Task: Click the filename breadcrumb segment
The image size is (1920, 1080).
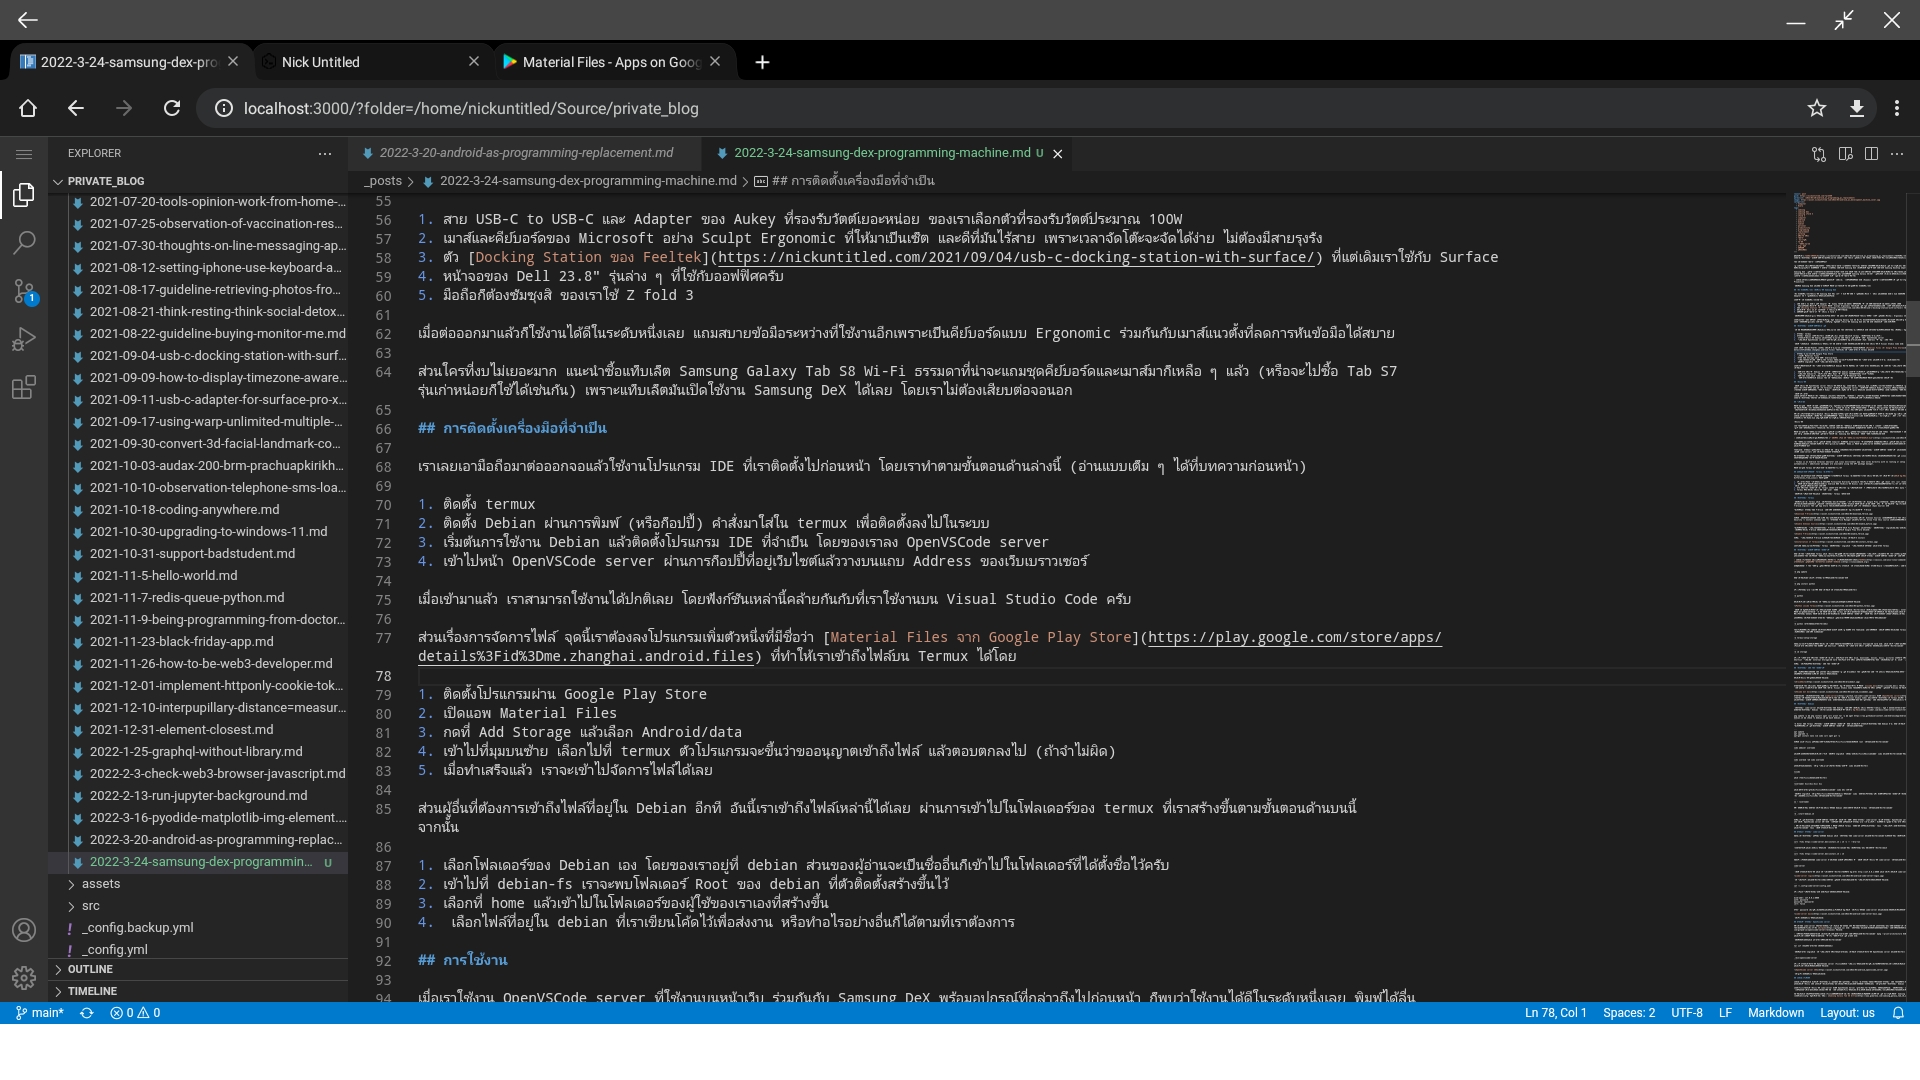Action: (588, 181)
